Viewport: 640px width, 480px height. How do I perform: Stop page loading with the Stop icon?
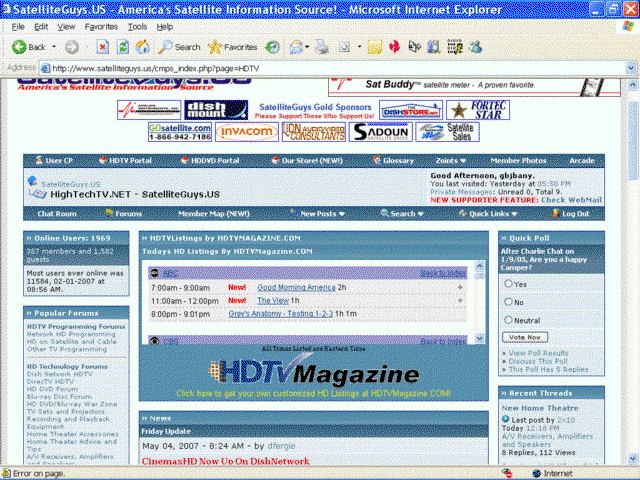tap(102, 47)
